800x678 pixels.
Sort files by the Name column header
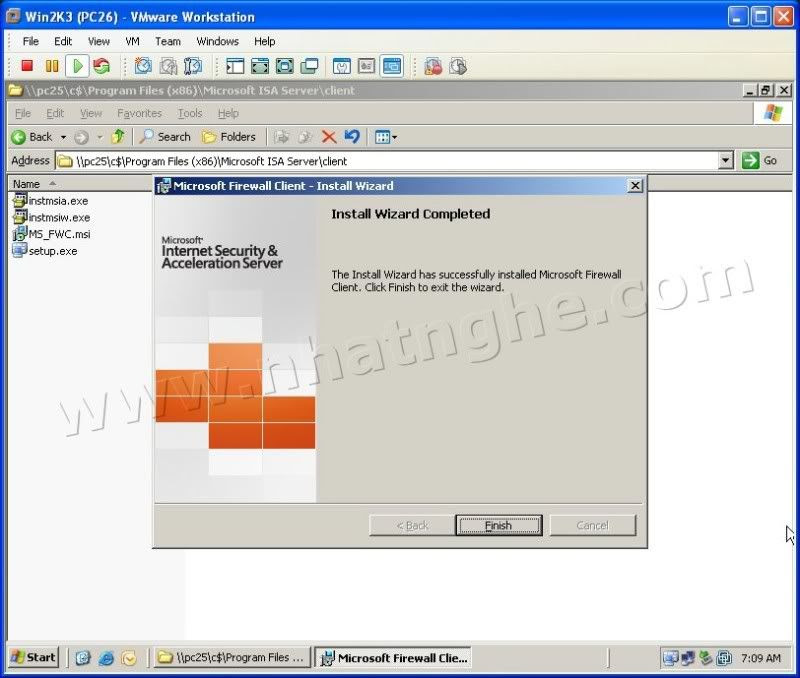point(79,184)
